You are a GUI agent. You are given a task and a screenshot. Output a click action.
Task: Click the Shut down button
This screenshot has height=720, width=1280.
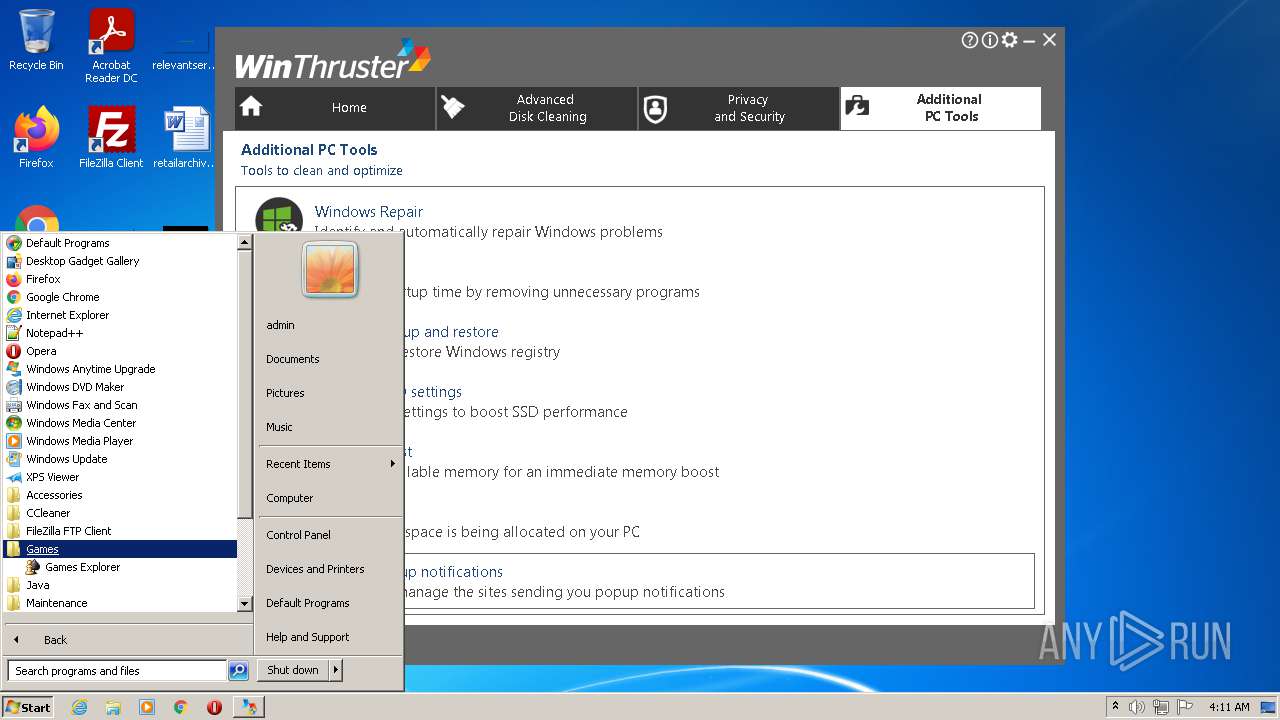click(293, 670)
